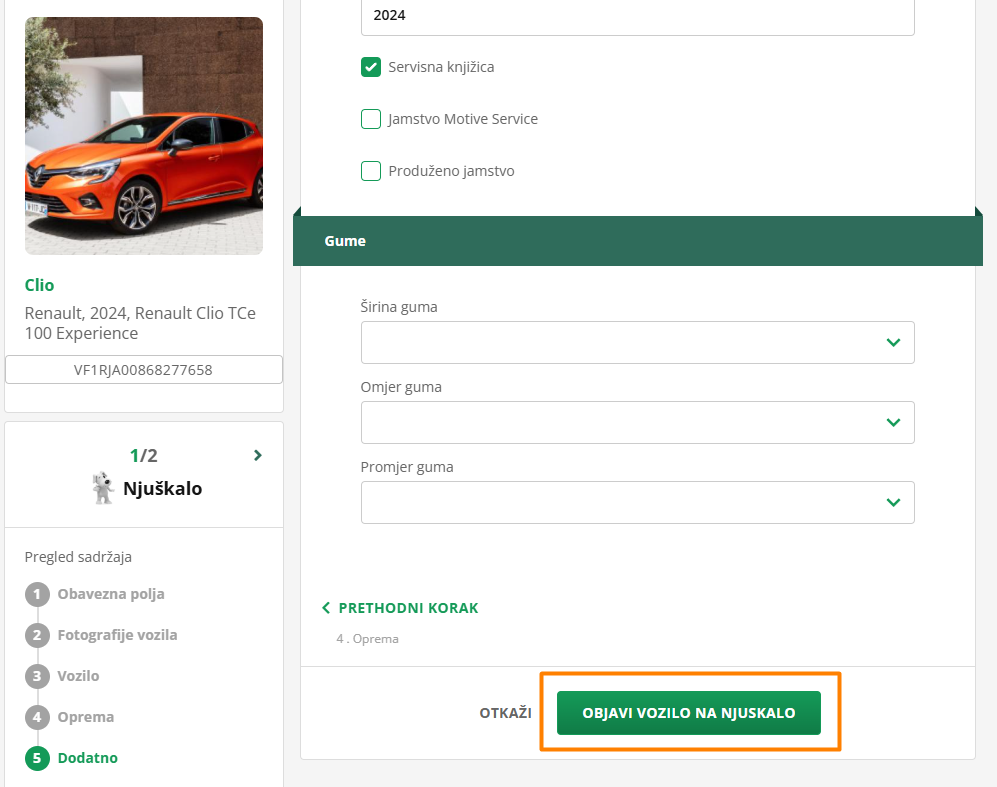
Task: Click the orange Renault Clio photo
Action: tap(144, 136)
